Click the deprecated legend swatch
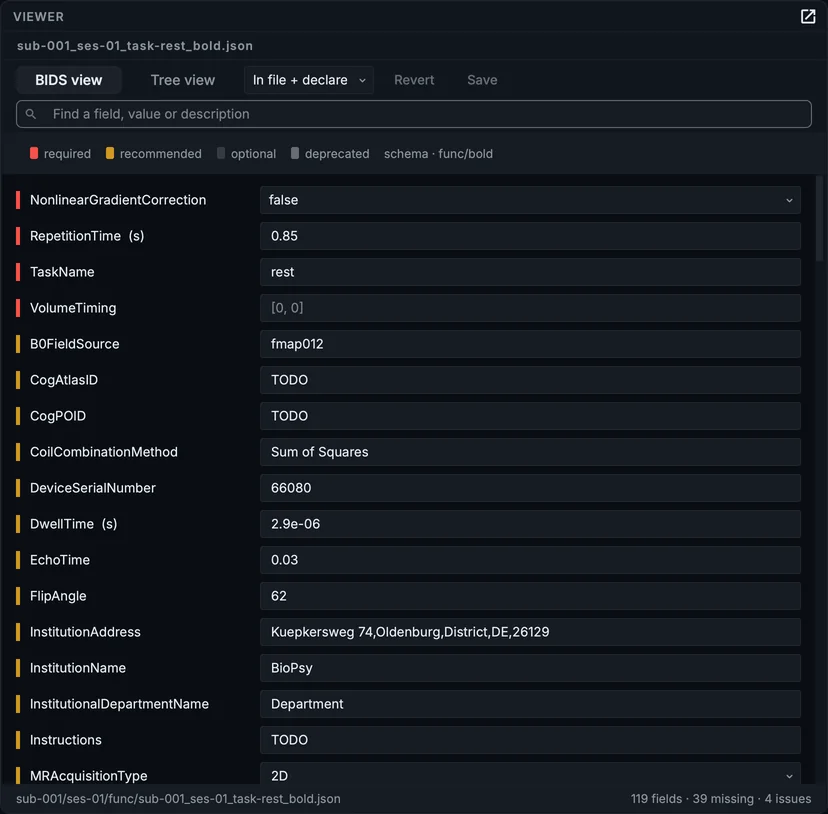This screenshot has width=828, height=814. [295, 153]
